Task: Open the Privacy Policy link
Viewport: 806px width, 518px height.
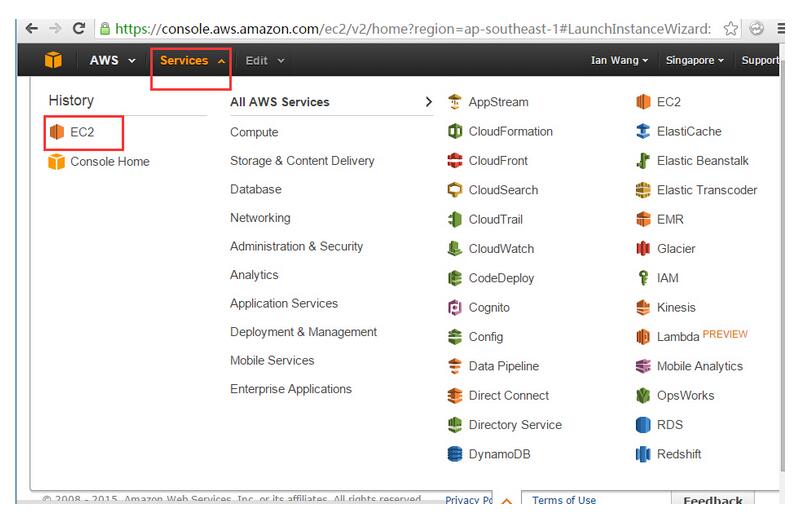Action: pyautogui.click(x=469, y=500)
